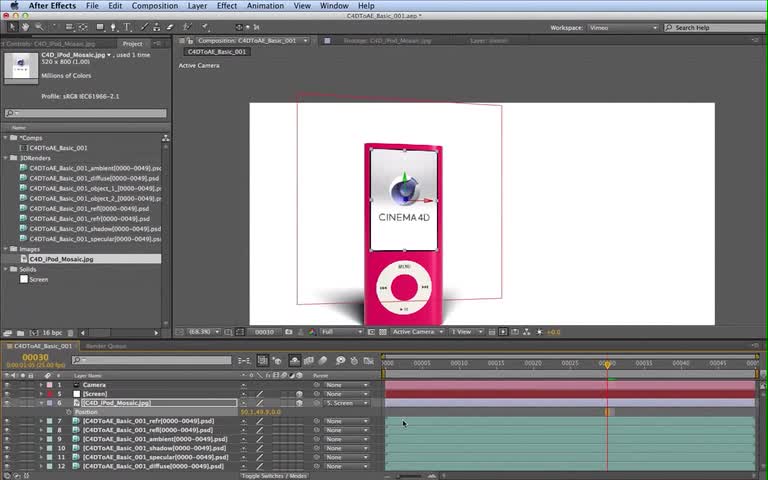Select the Zoom magnifier tool
768x480 pixels.
(39, 27)
